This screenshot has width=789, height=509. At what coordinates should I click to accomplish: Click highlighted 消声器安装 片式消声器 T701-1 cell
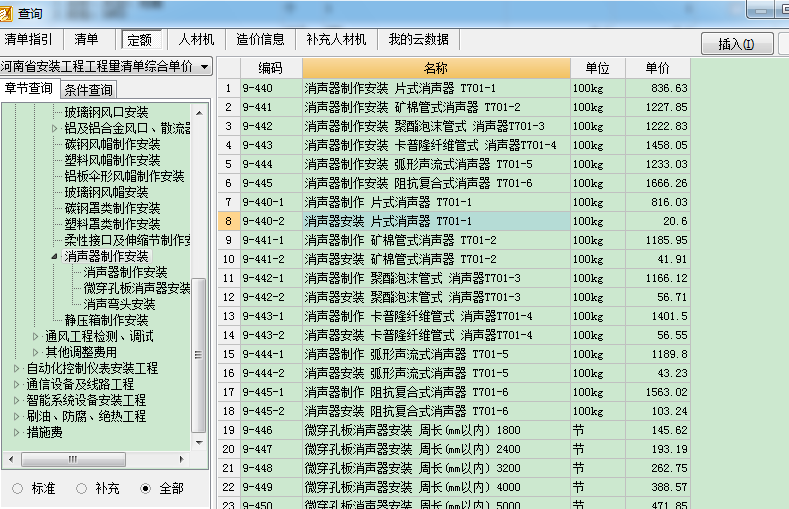436,221
